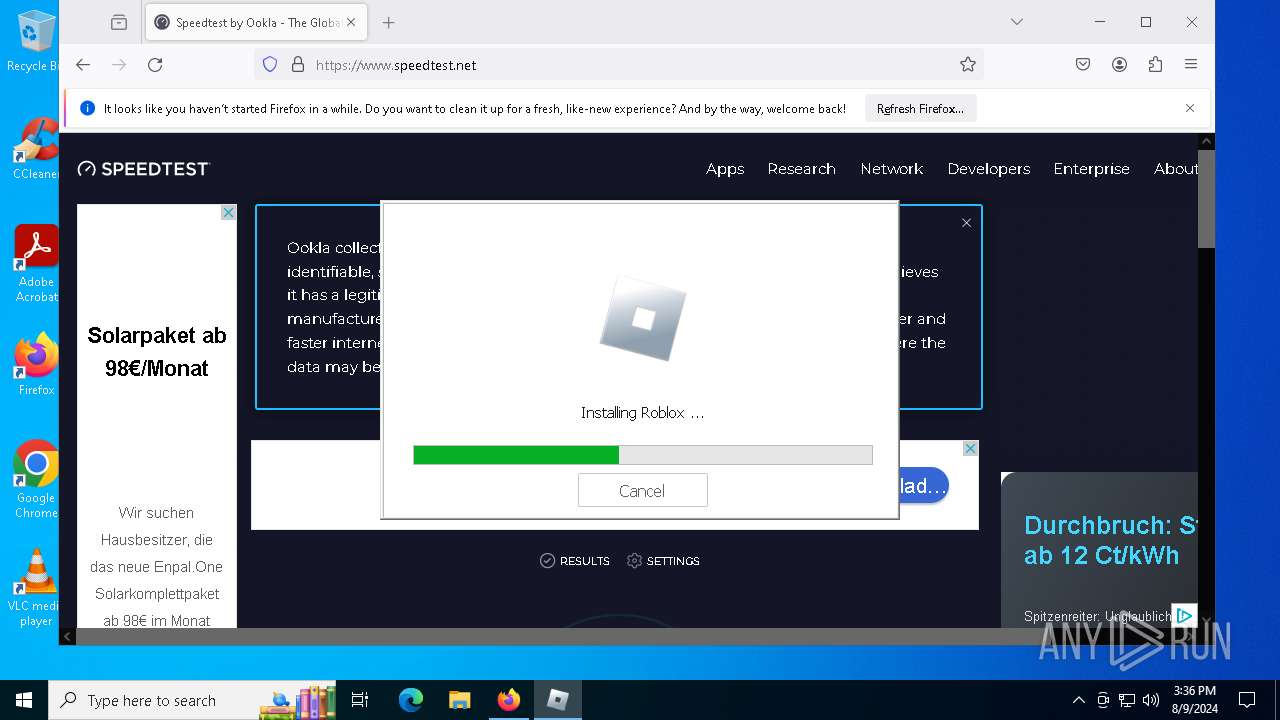Open VLC media player desktop shortcut
This screenshot has height=720, width=1280.
pos(36,587)
